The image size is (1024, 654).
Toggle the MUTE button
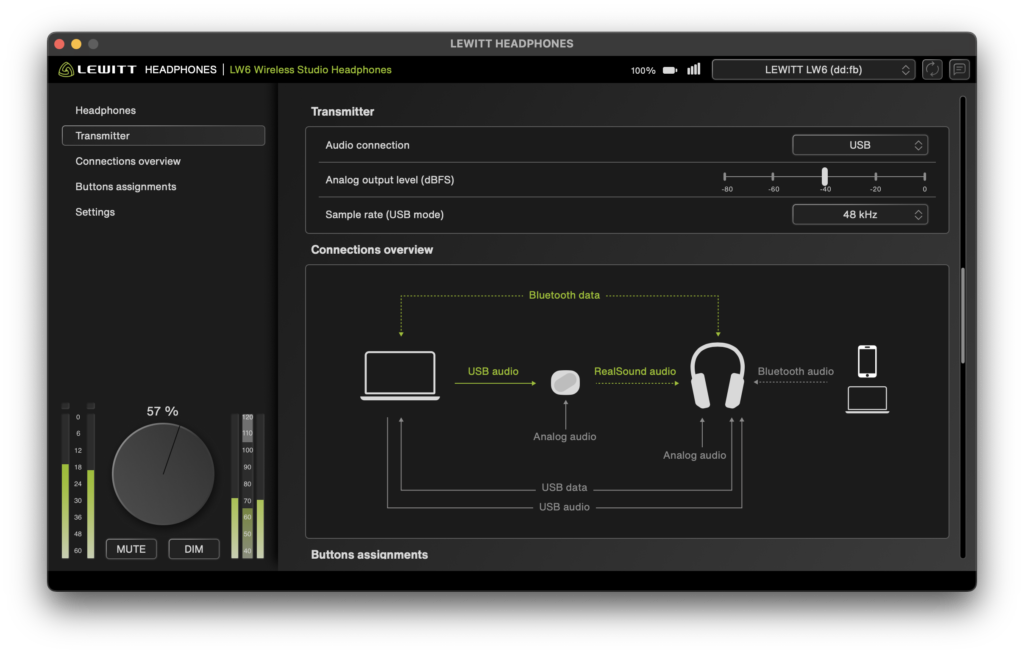pos(131,549)
